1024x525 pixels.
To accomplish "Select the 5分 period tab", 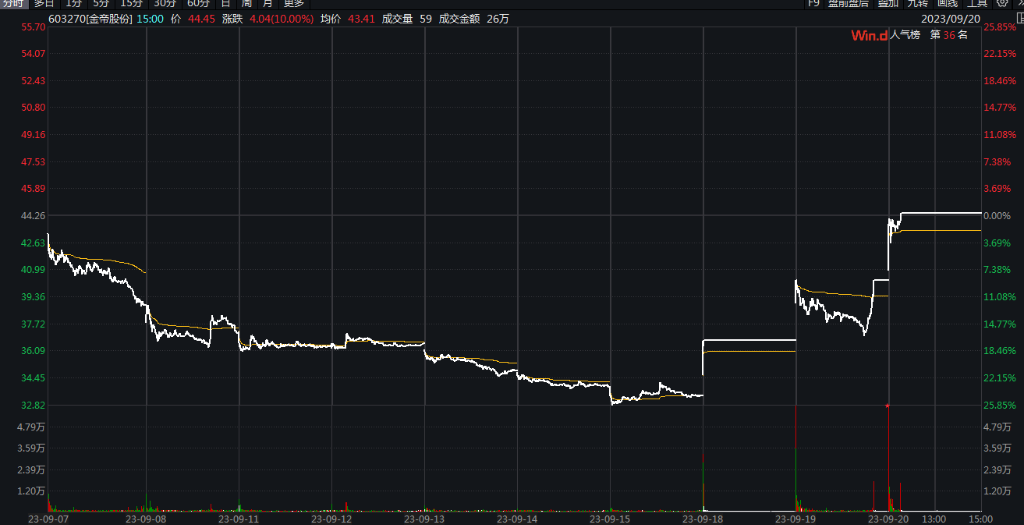I will pyautogui.click(x=101, y=4).
